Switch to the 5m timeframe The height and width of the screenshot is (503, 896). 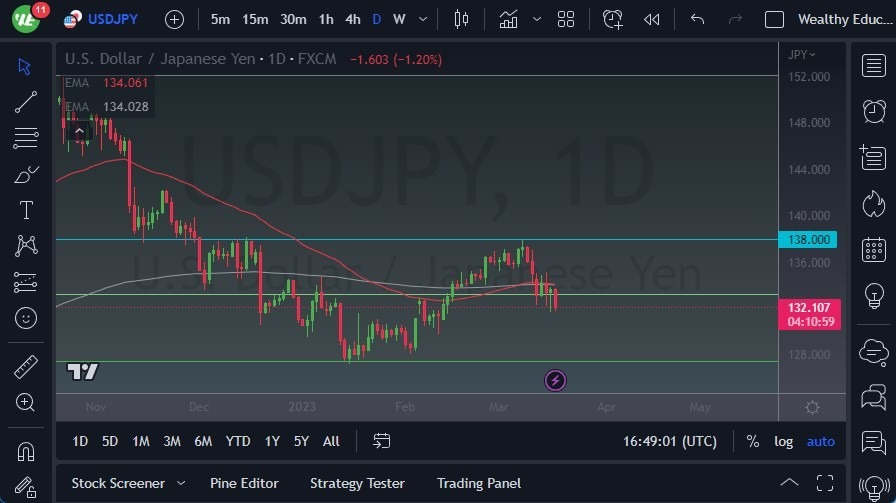pos(220,19)
